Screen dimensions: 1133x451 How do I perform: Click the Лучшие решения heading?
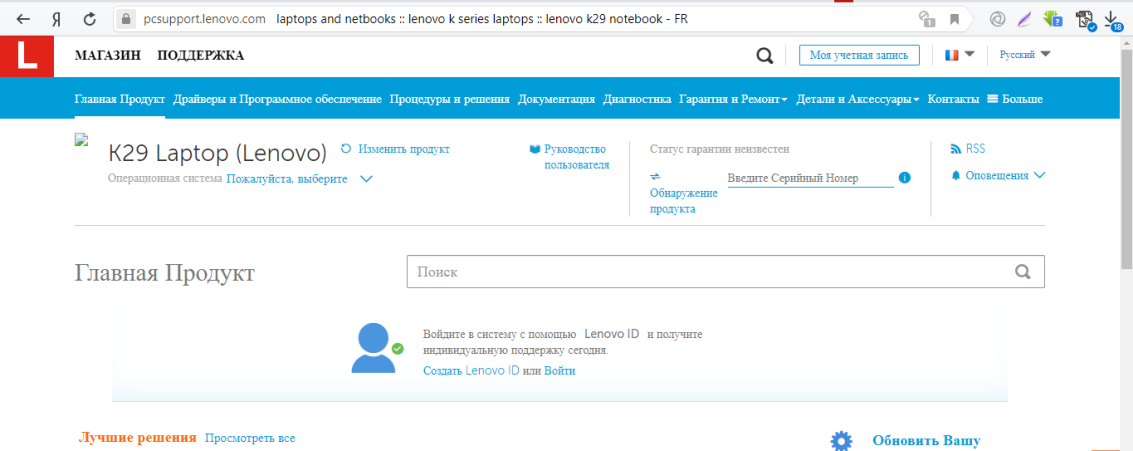(x=137, y=438)
